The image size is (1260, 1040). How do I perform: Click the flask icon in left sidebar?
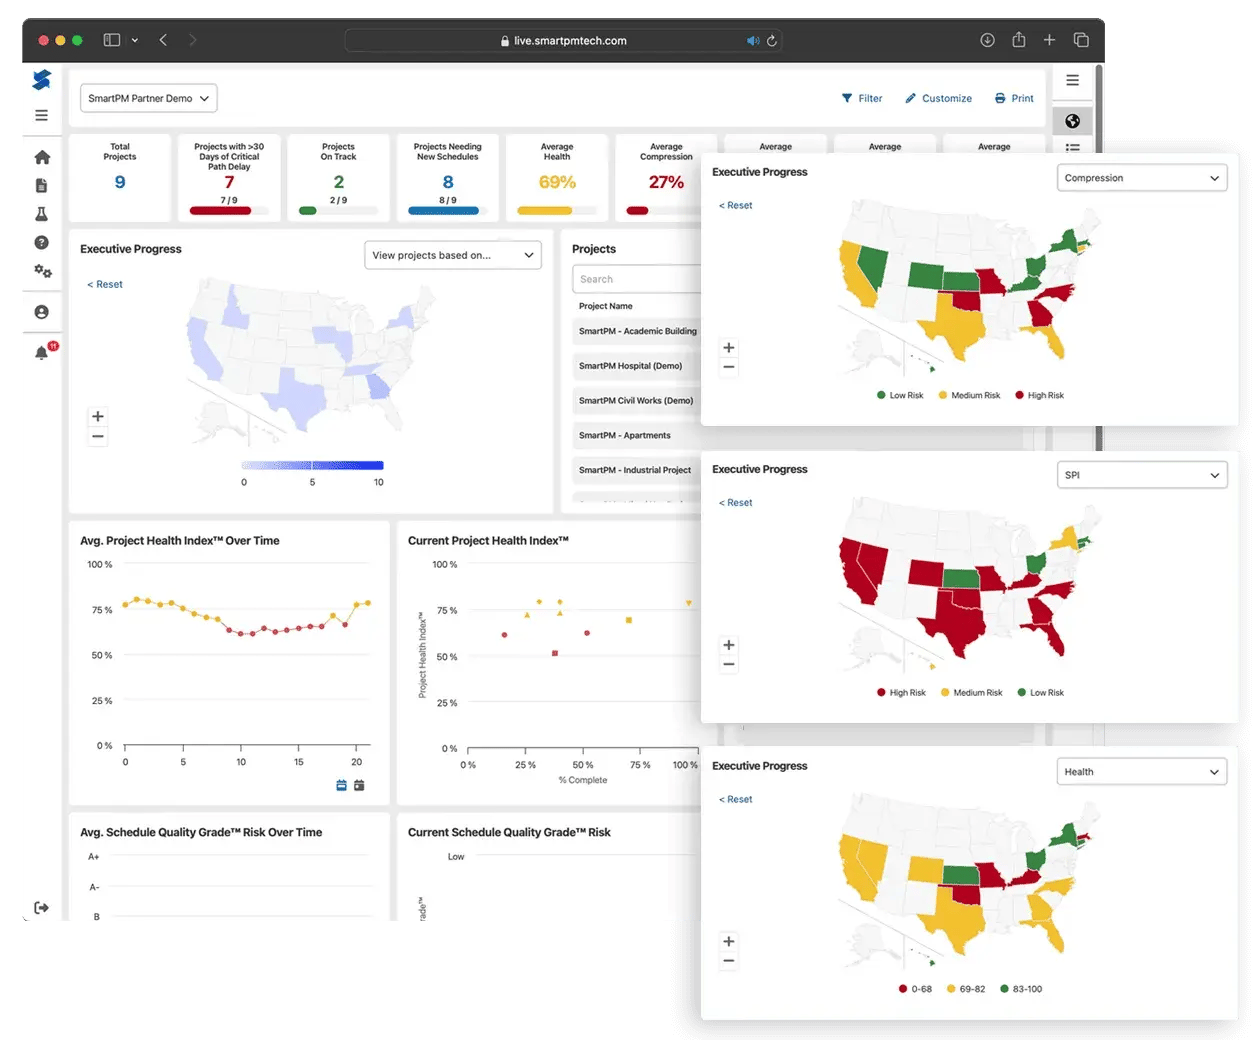pos(42,214)
